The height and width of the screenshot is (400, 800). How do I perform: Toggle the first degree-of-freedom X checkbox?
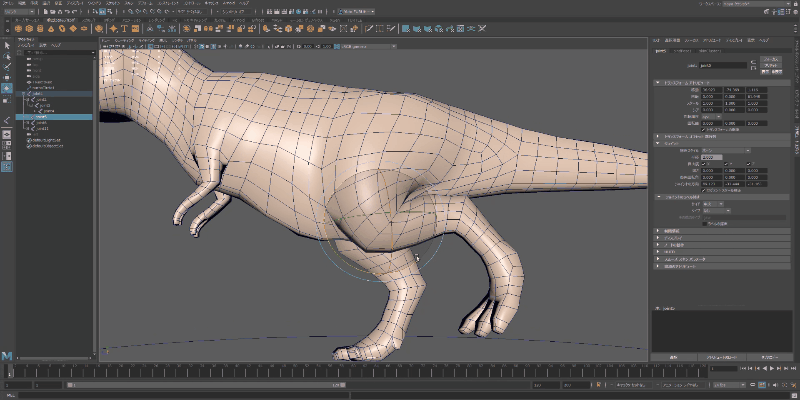pos(703,164)
